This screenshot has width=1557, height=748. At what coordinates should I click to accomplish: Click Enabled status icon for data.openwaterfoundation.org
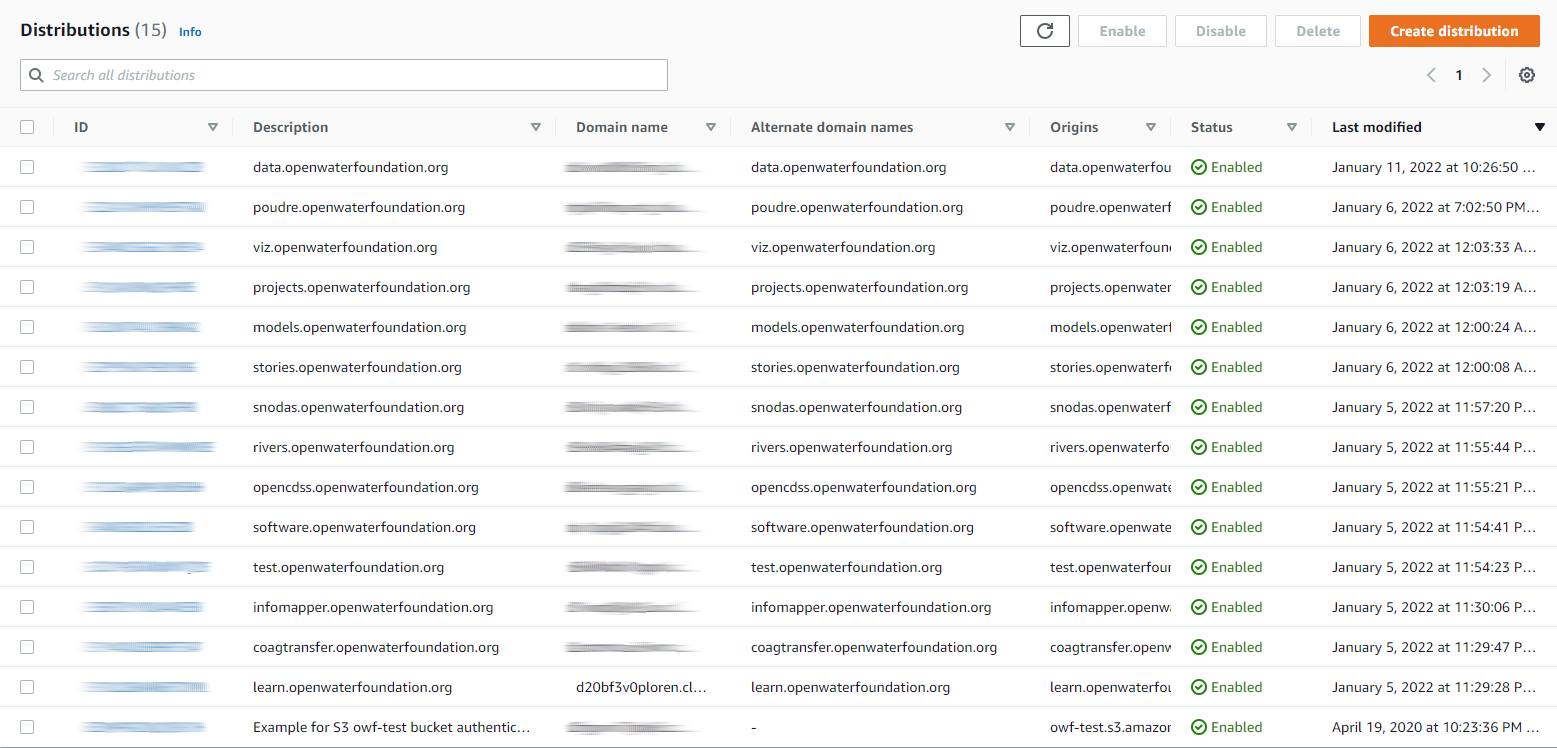[x=1198, y=167]
